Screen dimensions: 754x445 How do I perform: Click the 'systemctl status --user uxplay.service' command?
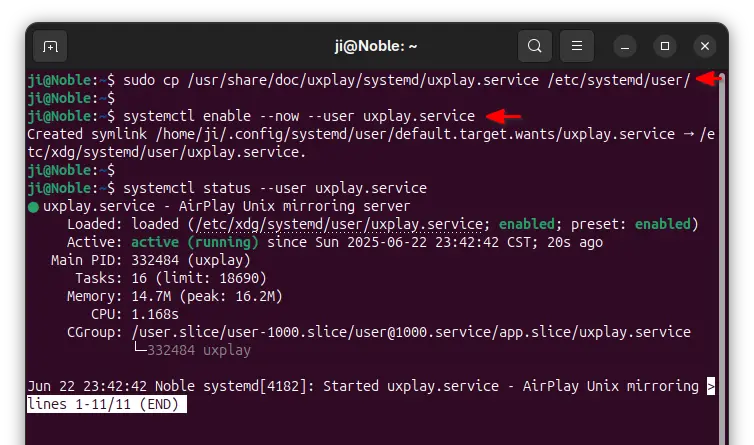[x=275, y=188]
